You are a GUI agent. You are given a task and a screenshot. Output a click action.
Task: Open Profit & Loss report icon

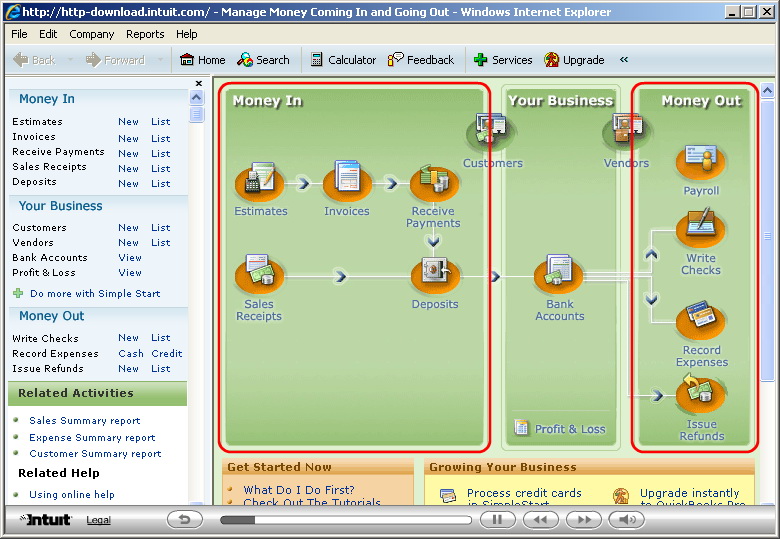(521, 428)
